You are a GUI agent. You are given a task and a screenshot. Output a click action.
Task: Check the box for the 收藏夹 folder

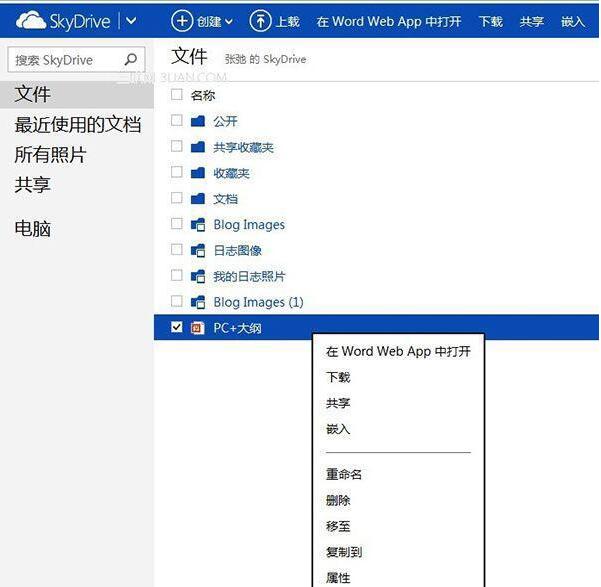coord(176,172)
